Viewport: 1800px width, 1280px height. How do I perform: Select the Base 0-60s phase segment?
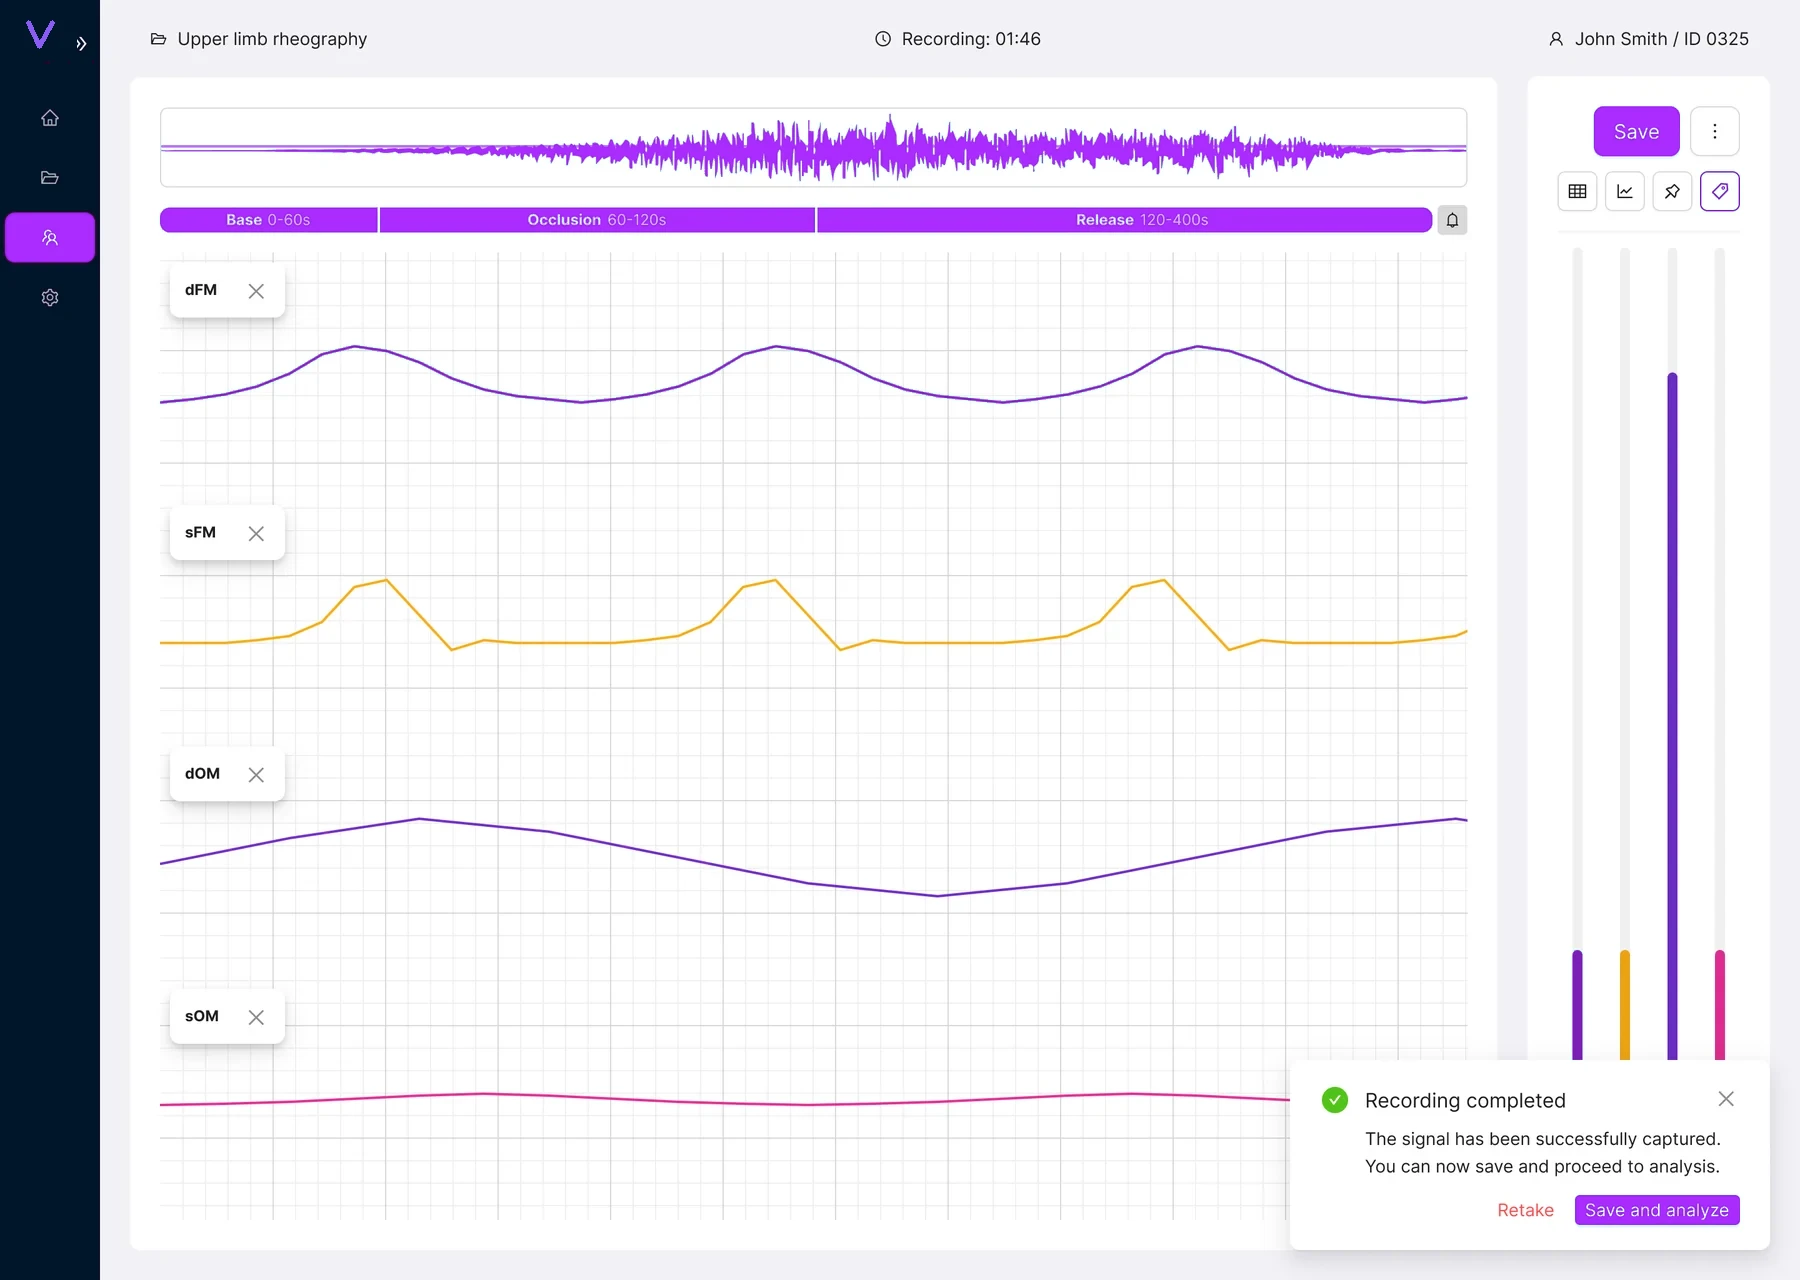(268, 220)
